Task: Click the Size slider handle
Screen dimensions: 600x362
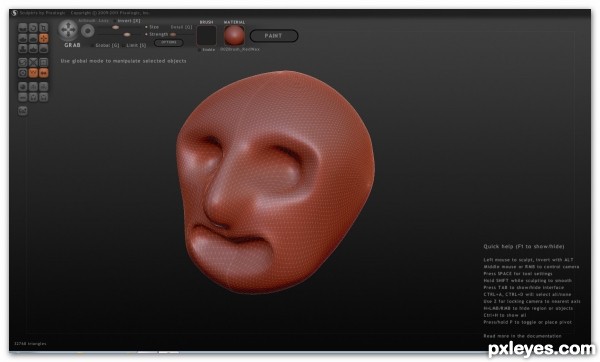Action: [116, 27]
